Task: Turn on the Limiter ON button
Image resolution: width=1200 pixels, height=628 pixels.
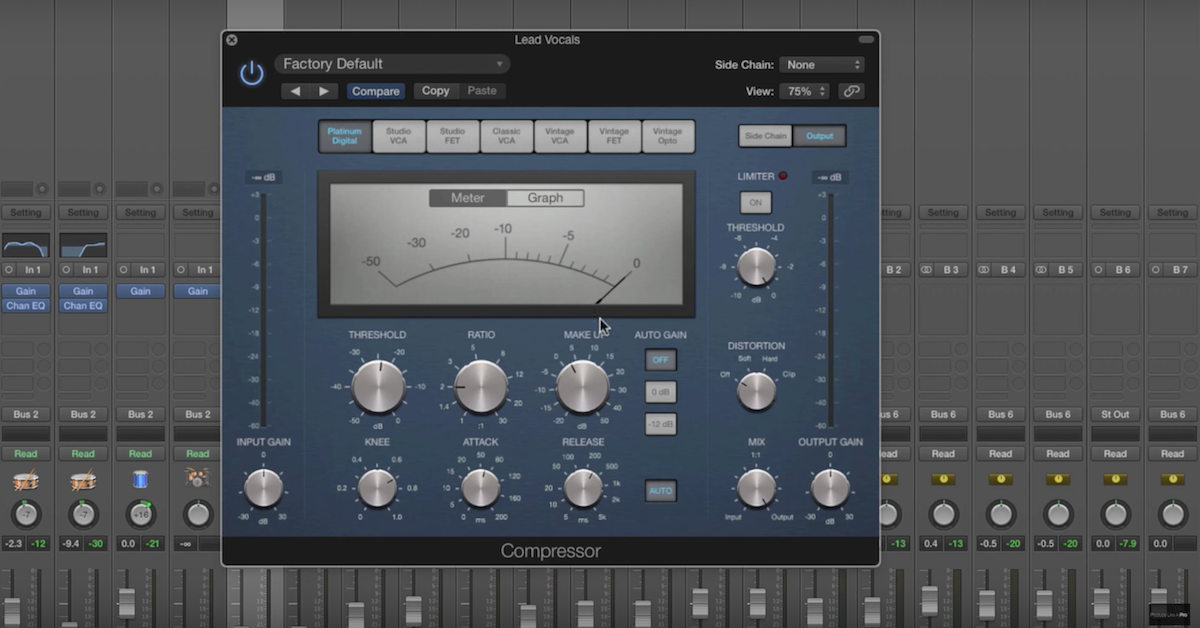Action: coord(755,203)
